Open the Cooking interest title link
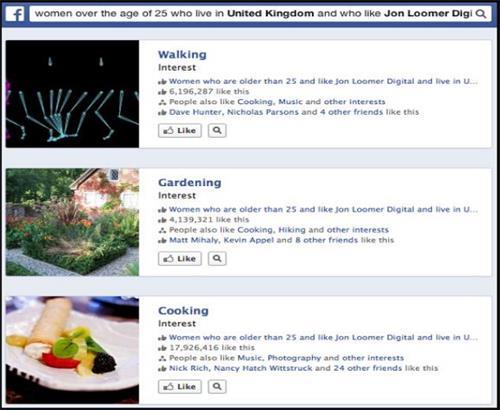 click(183, 310)
